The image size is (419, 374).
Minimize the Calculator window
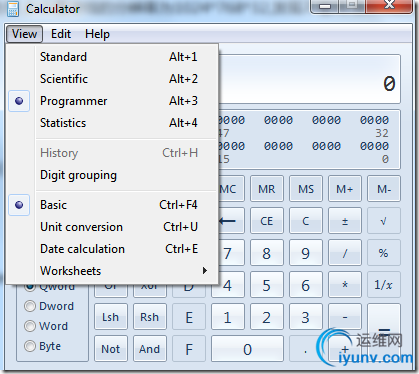325,6
